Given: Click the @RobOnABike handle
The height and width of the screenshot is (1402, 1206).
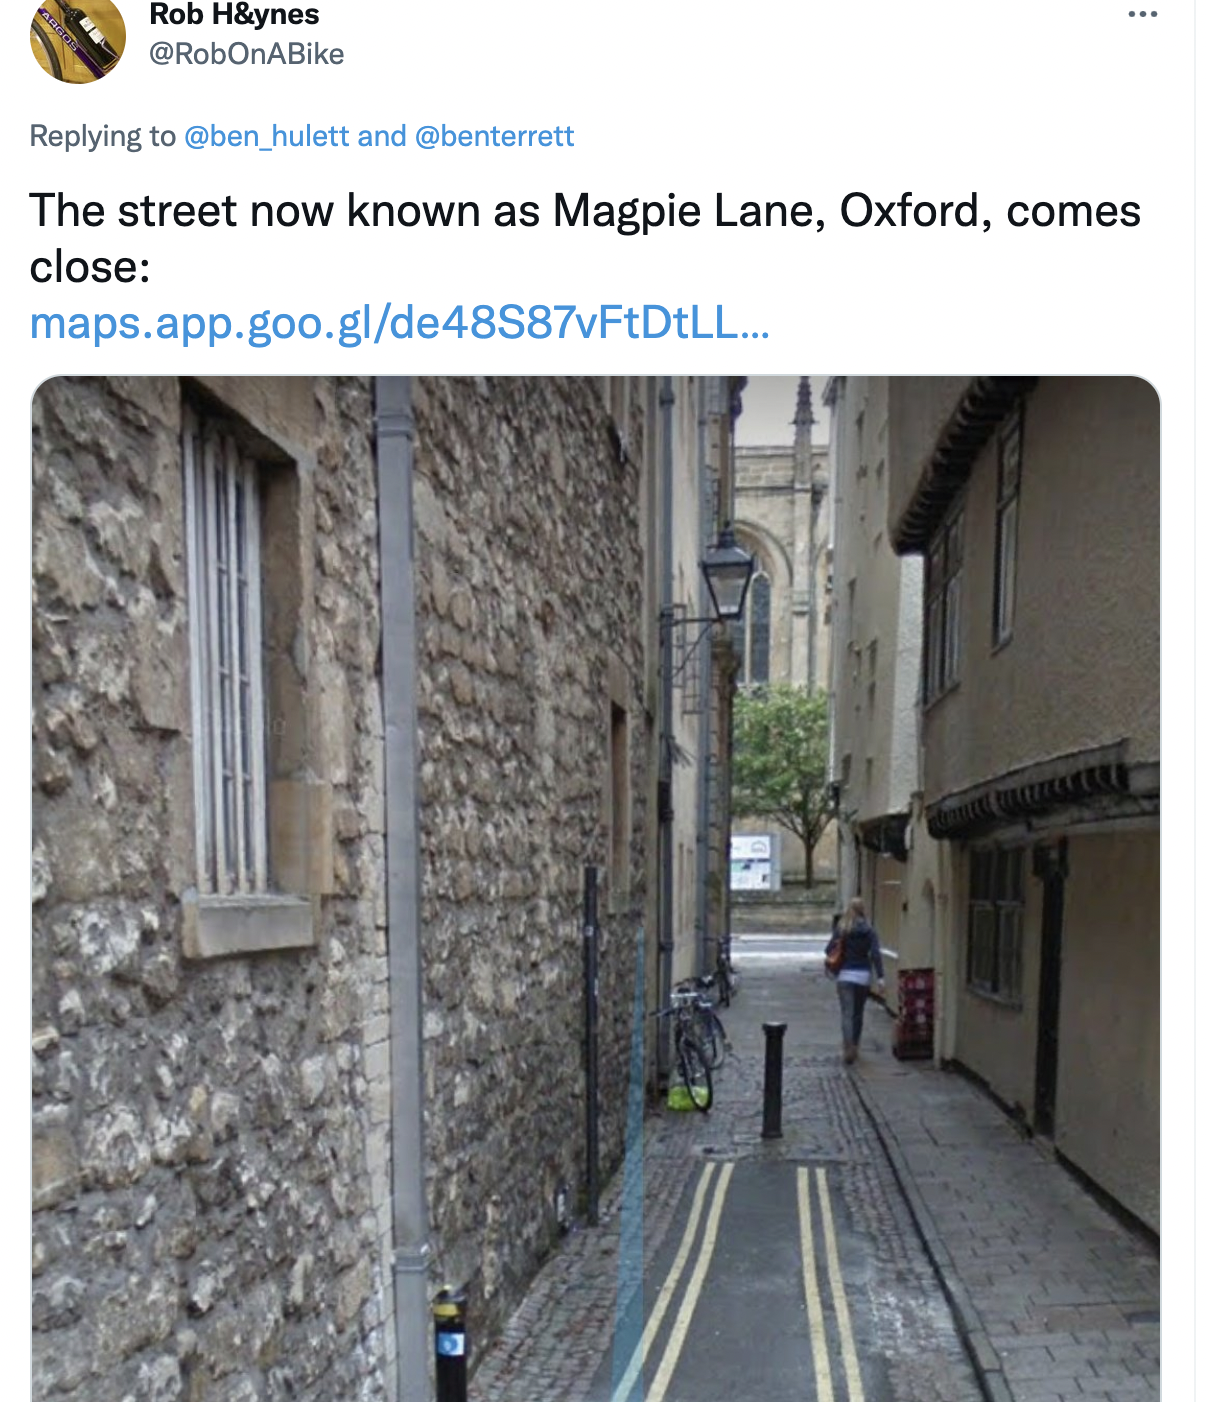Looking at the screenshot, I should 246,54.
